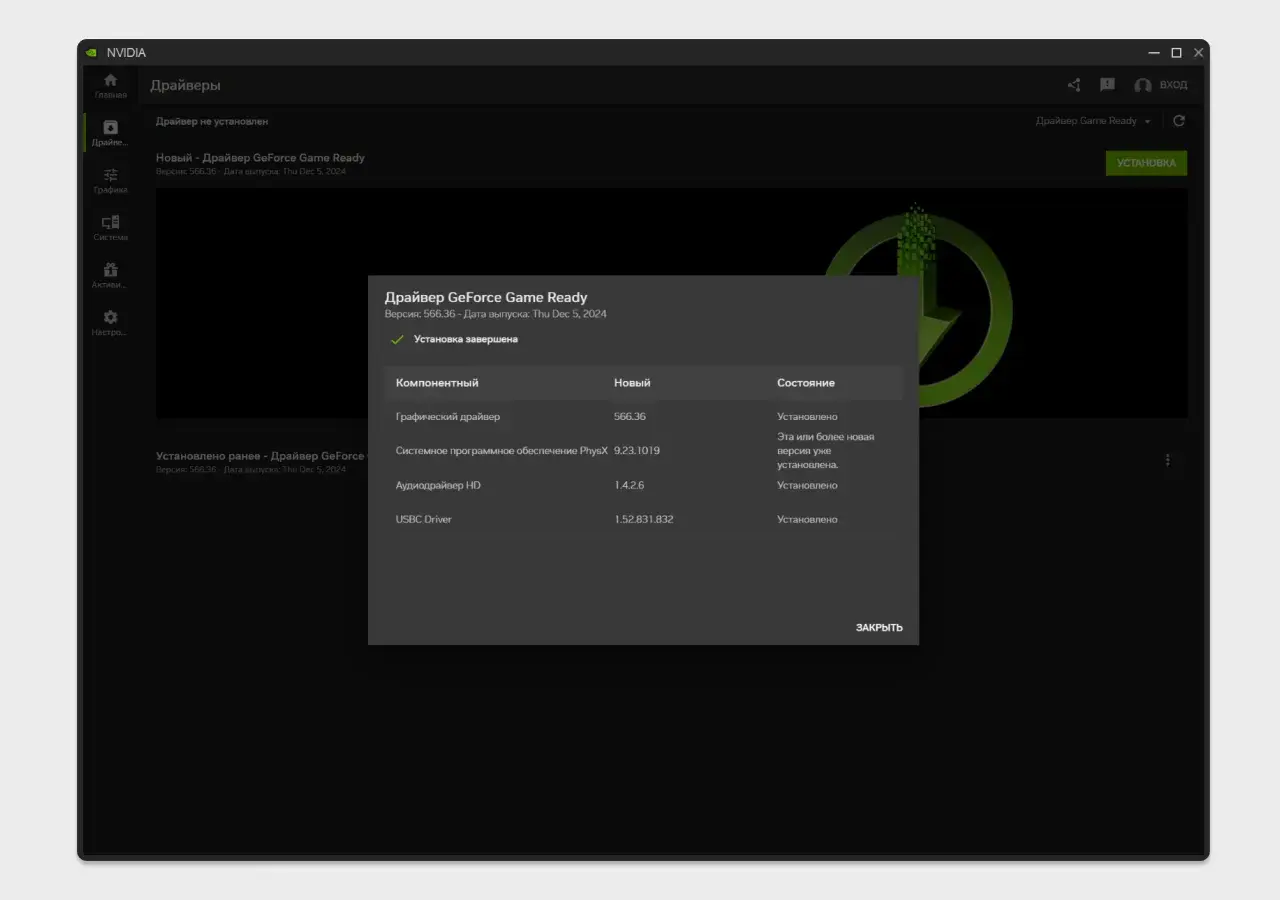Select the Графический драйвер row name
1280x900 pixels.
pos(448,416)
